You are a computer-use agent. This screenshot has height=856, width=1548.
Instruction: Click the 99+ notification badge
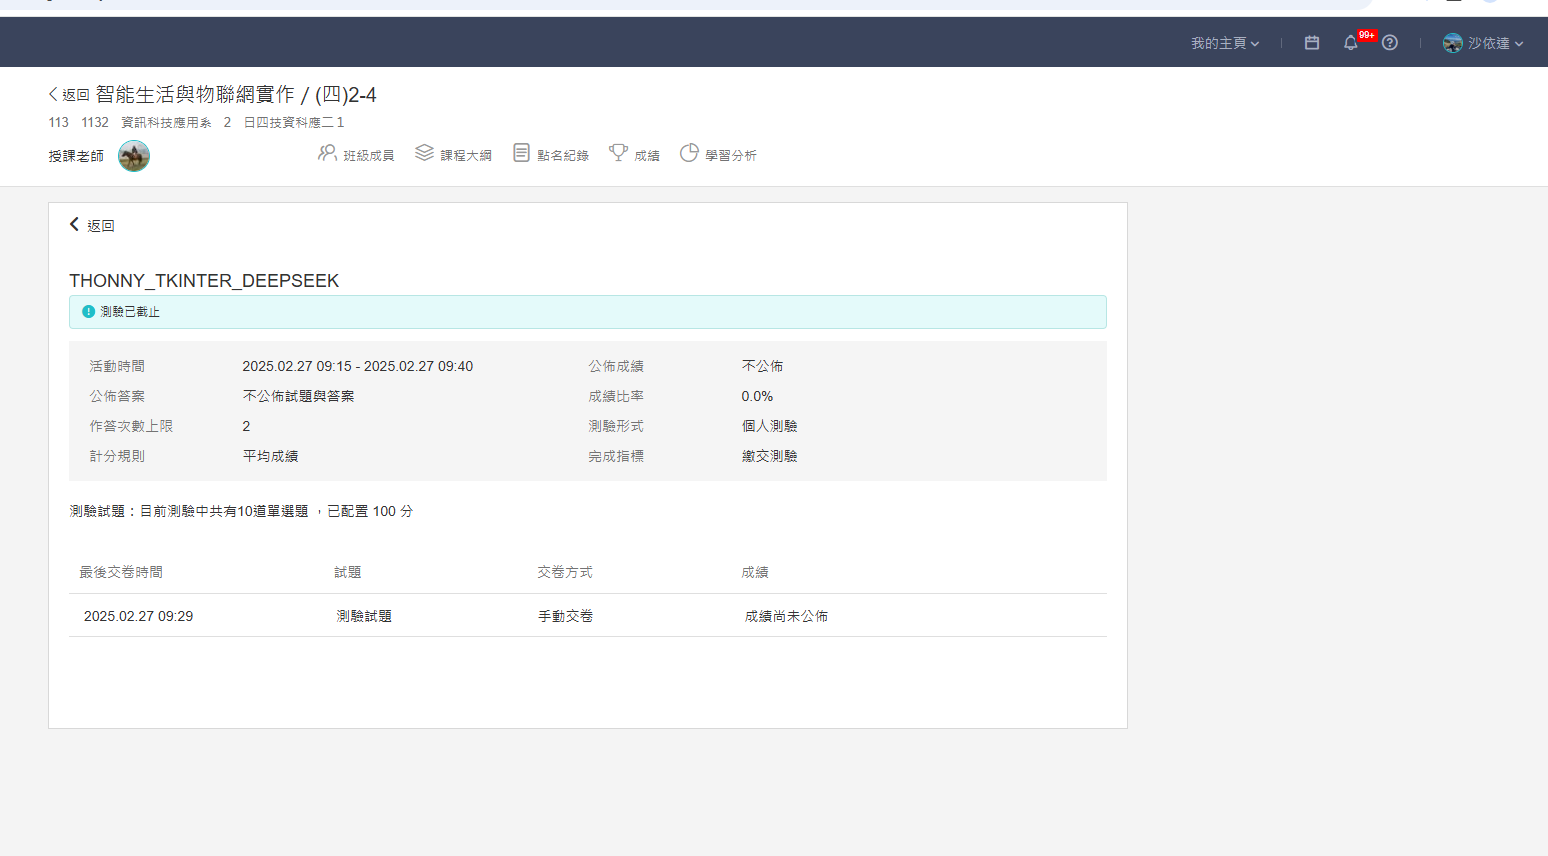pyautogui.click(x=1366, y=35)
